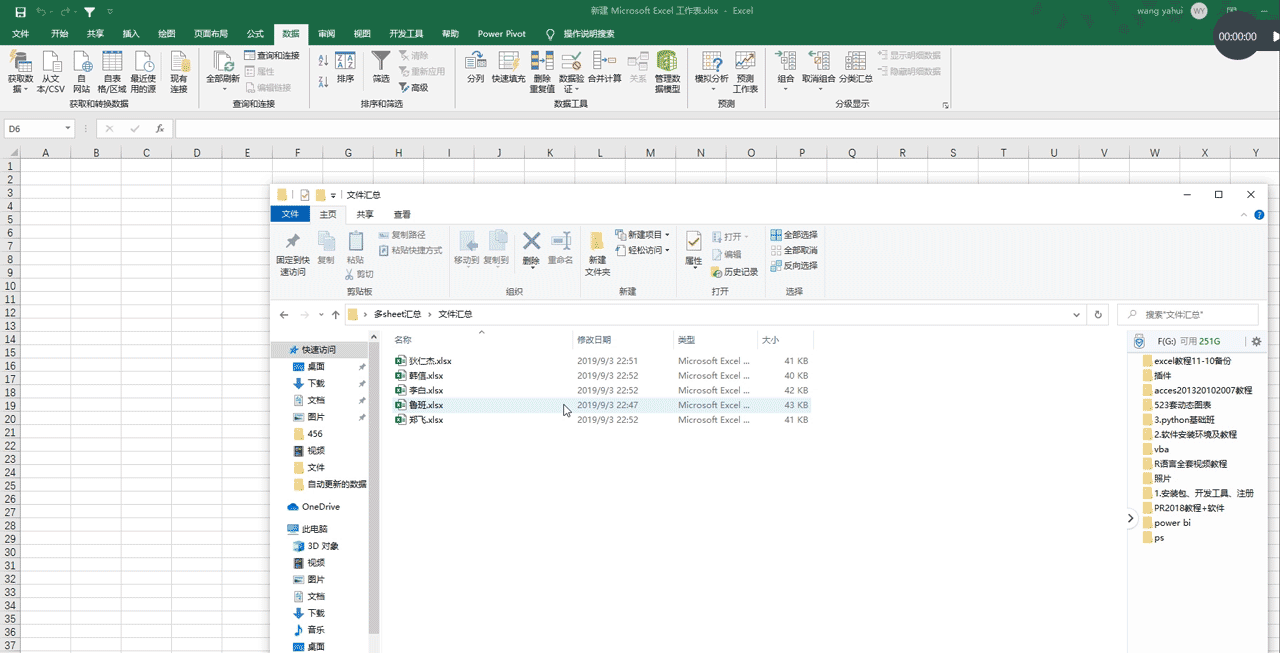1280x653 pixels.
Task: Open Explorer 文件 (File) menu
Action: (290, 214)
